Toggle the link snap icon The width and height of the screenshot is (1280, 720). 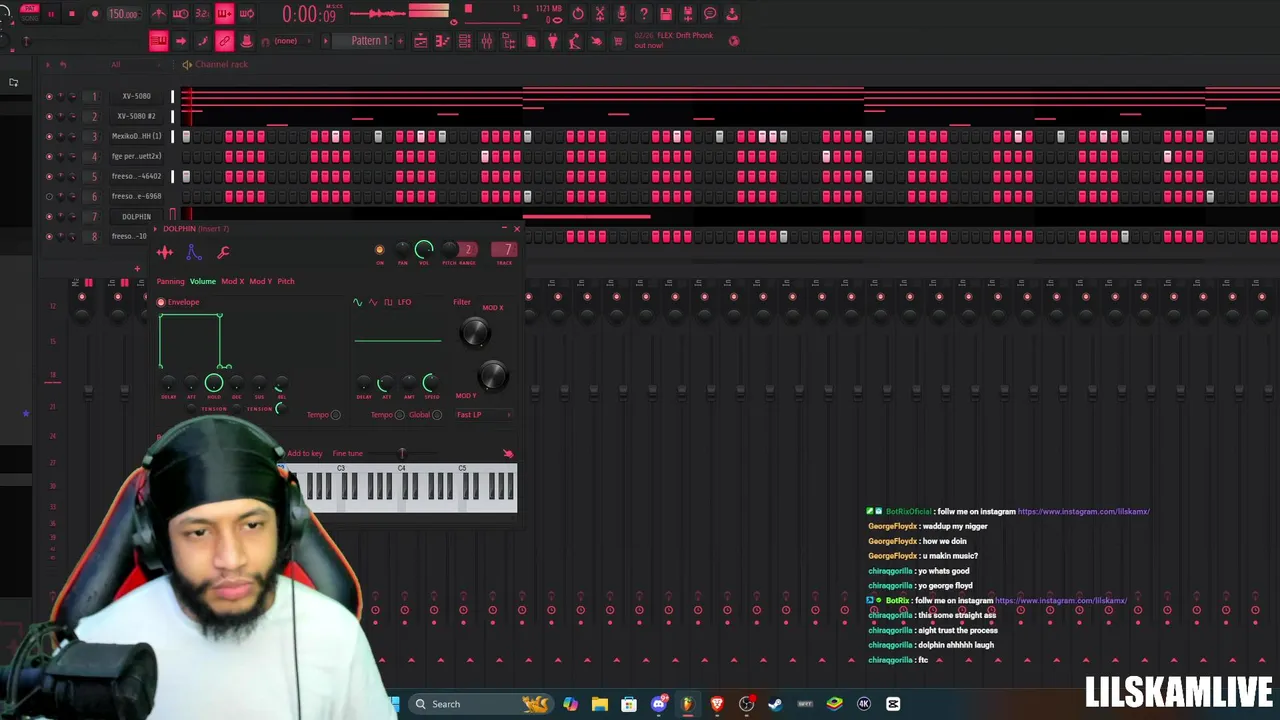pyautogui.click(x=224, y=41)
